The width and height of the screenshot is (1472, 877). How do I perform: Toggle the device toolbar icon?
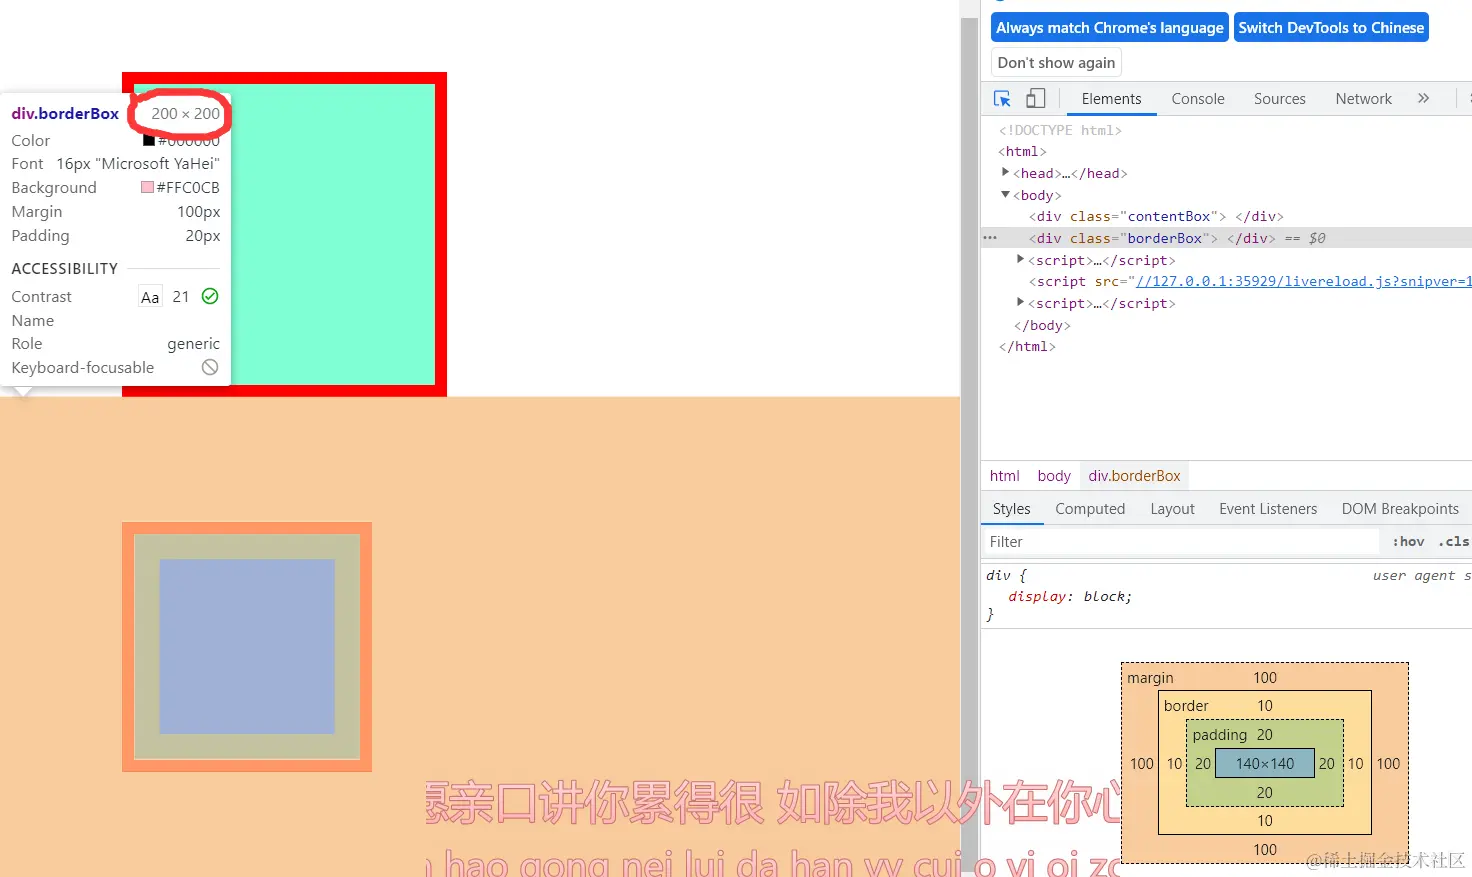pyautogui.click(x=1036, y=99)
